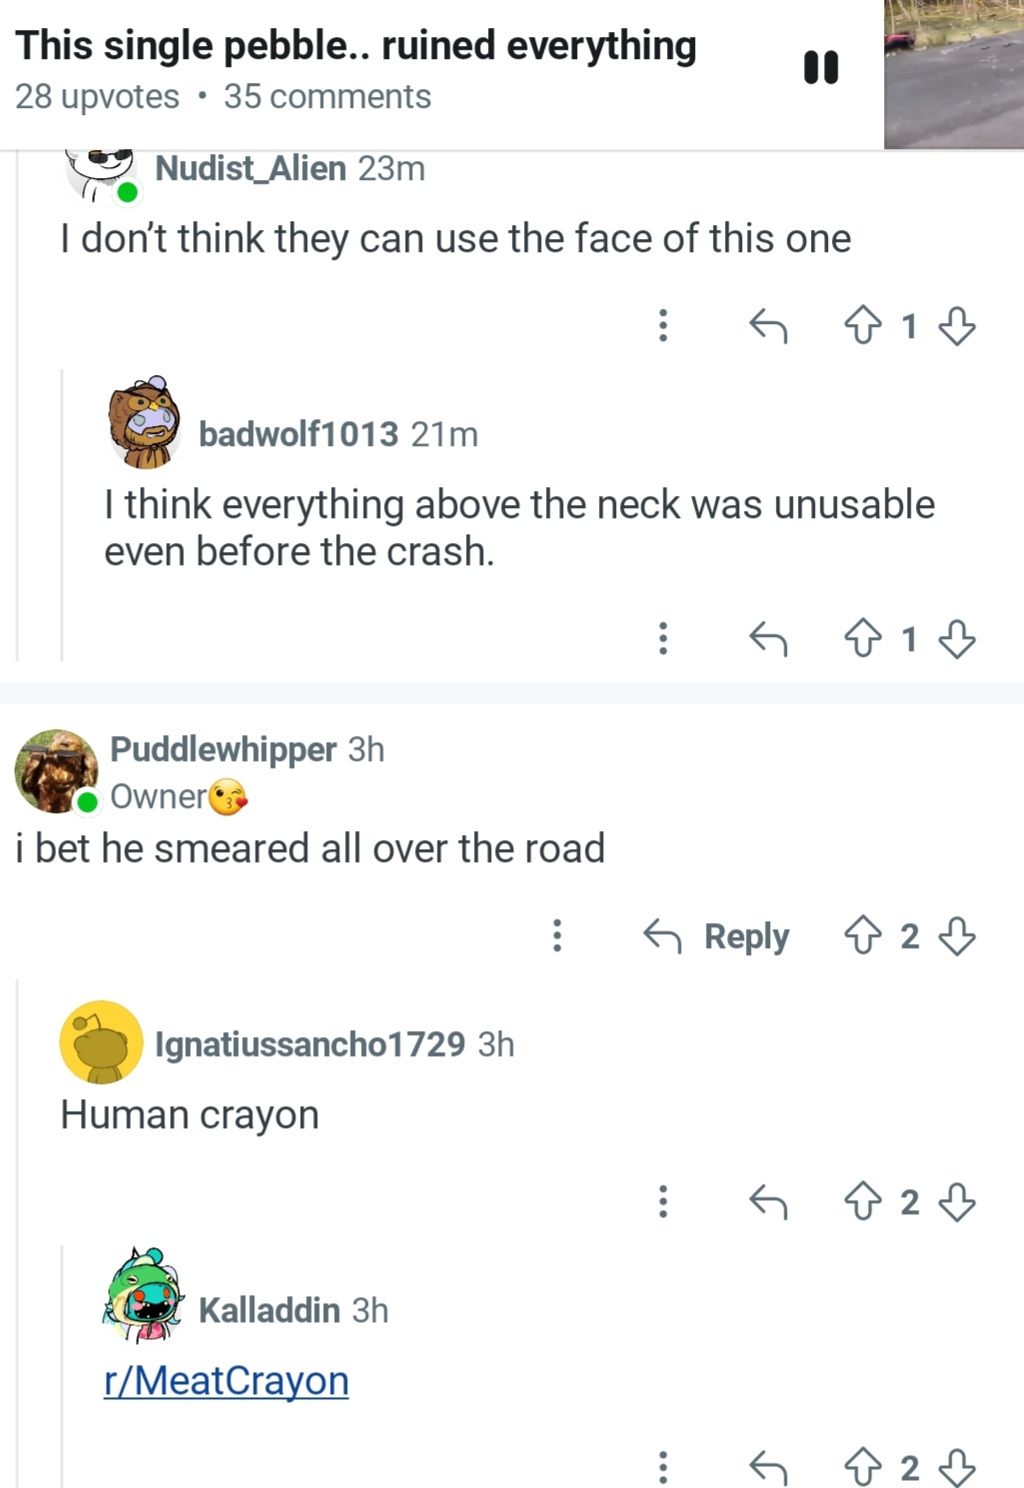Click the Reply button on Puddlewhipper's comment
This screenshot has width=1024, height=1488.
[x=716, y=936]
